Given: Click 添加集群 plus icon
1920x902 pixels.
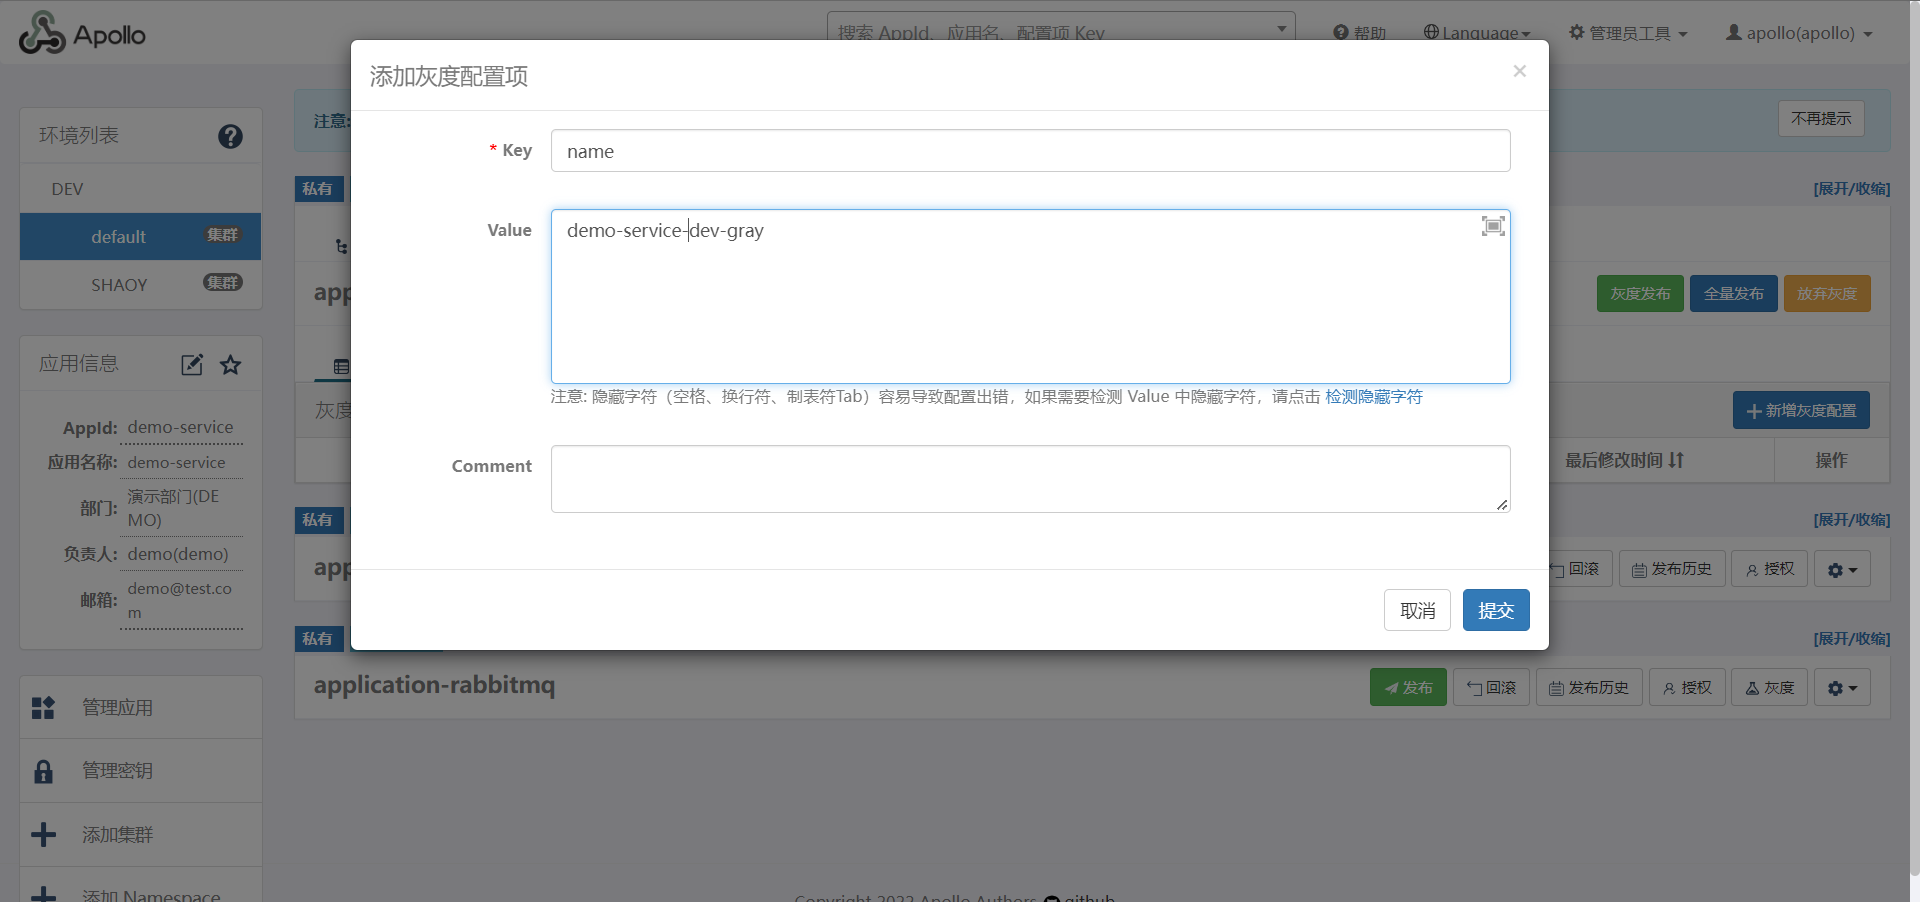Looking at the screenshot, I should tap(44, 834).
